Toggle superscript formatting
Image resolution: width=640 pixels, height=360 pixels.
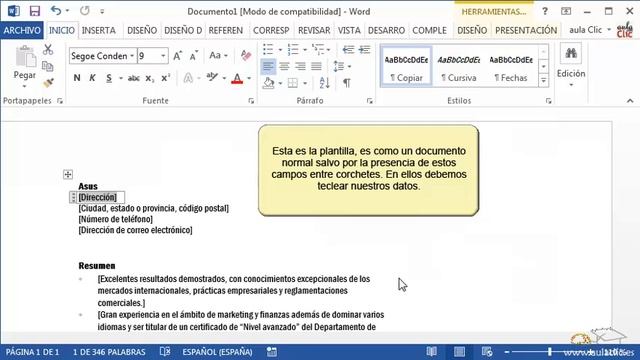tap(165, 78)
